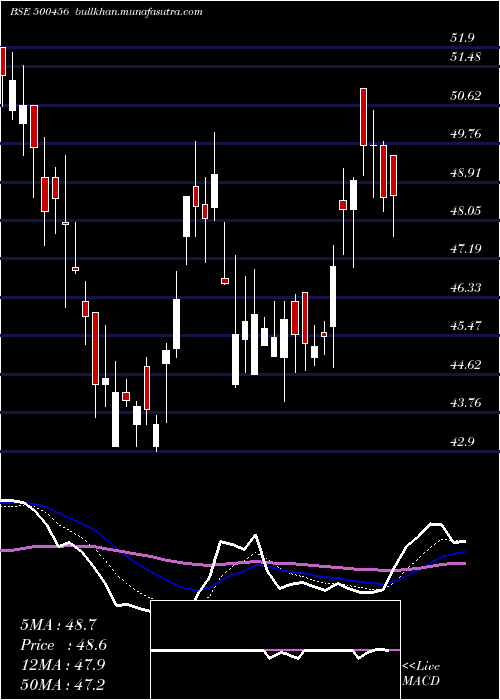This screenshot has height=700, width=500.
Task: Click the 46.33 price level label
Action: (466, 287)
